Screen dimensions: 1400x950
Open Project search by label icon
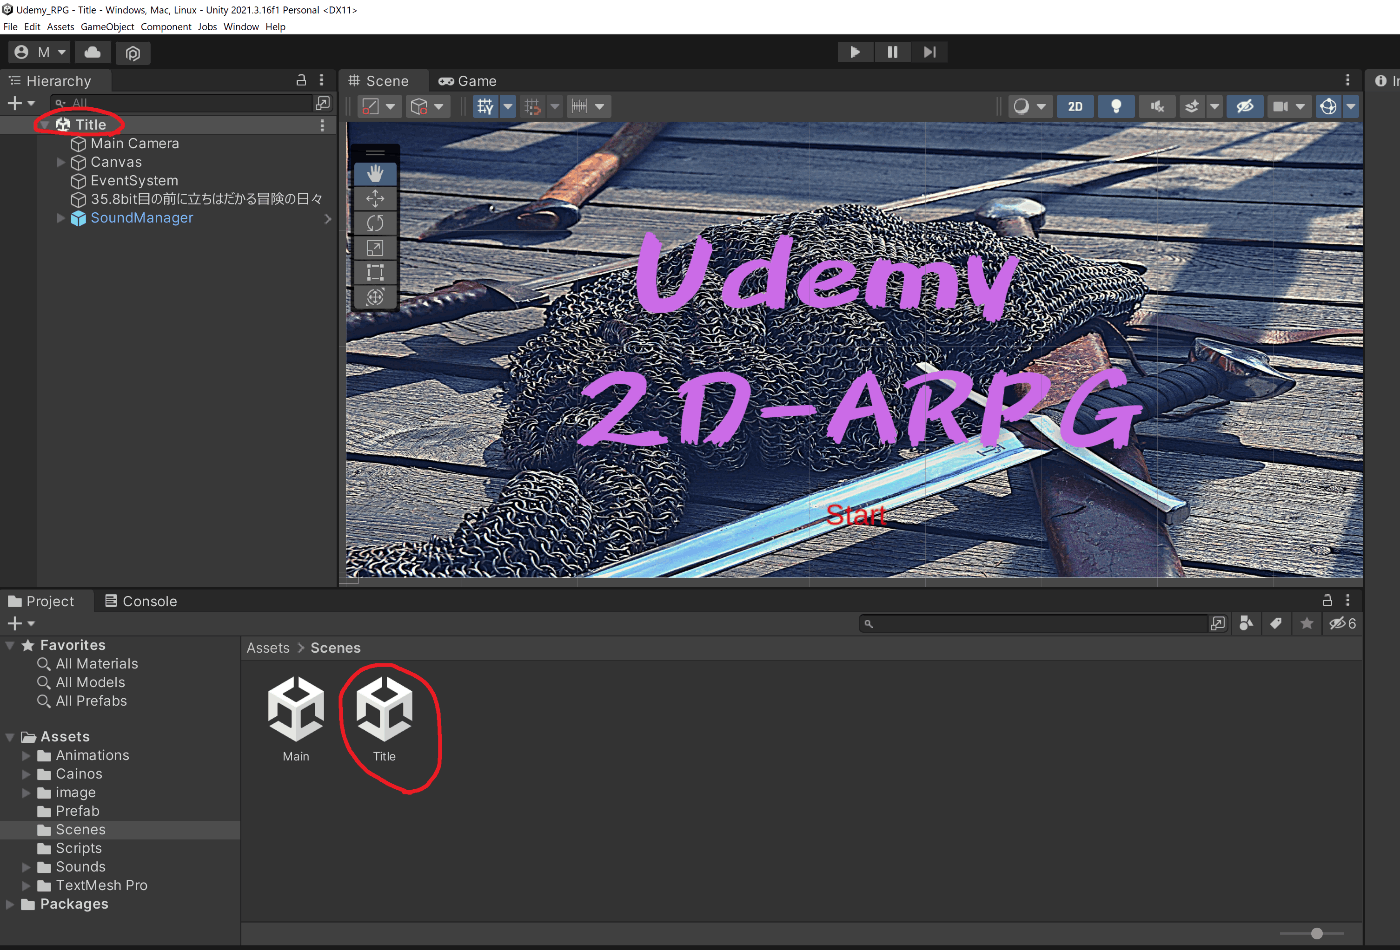click(x=1276, y=623)
